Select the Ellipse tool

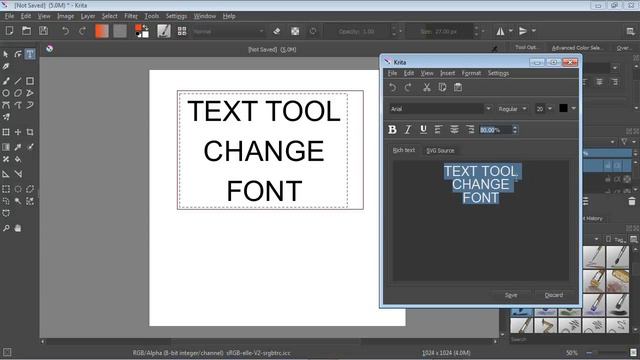6,93
